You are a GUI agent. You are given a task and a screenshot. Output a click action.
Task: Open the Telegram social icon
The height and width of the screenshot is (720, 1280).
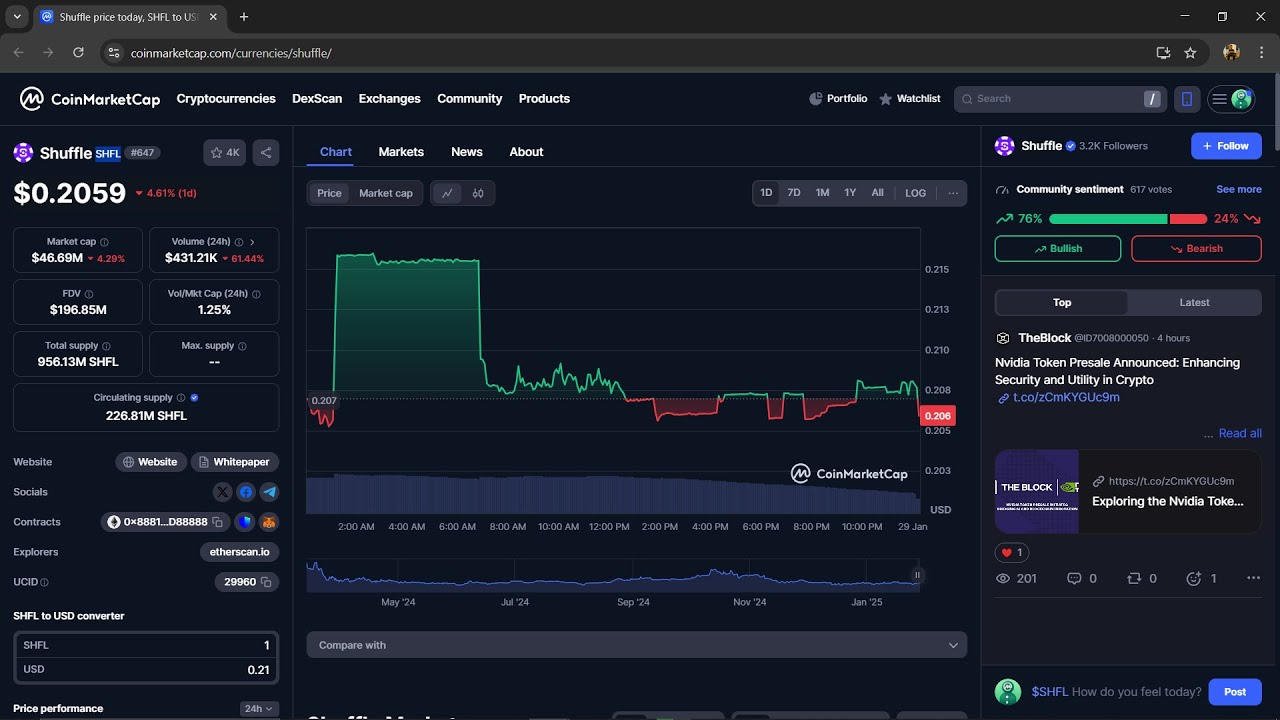click(x=269, y=492)
